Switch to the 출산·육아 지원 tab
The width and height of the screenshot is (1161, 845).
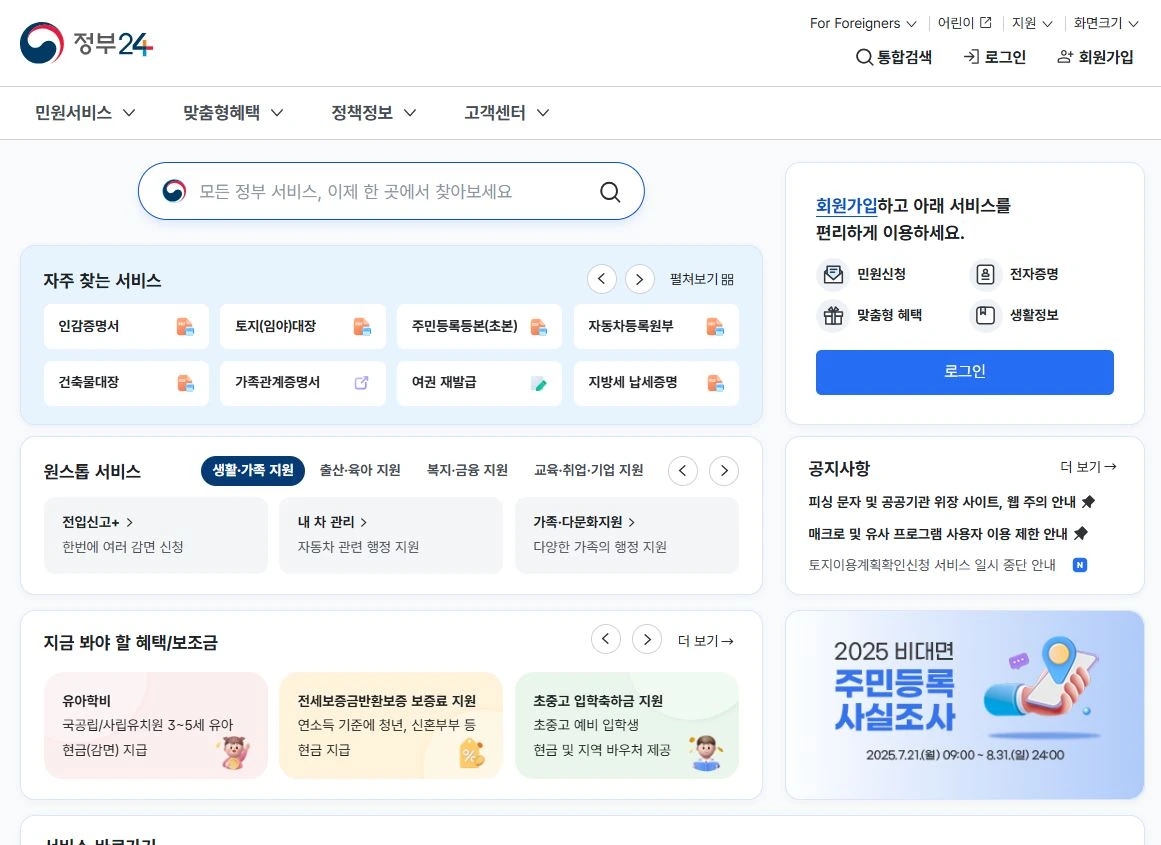click(x=359, y=470)
